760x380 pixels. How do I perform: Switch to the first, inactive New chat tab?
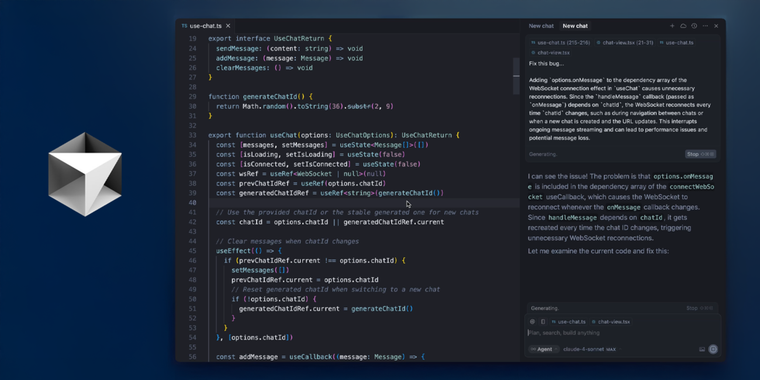[x=541, y=26]
